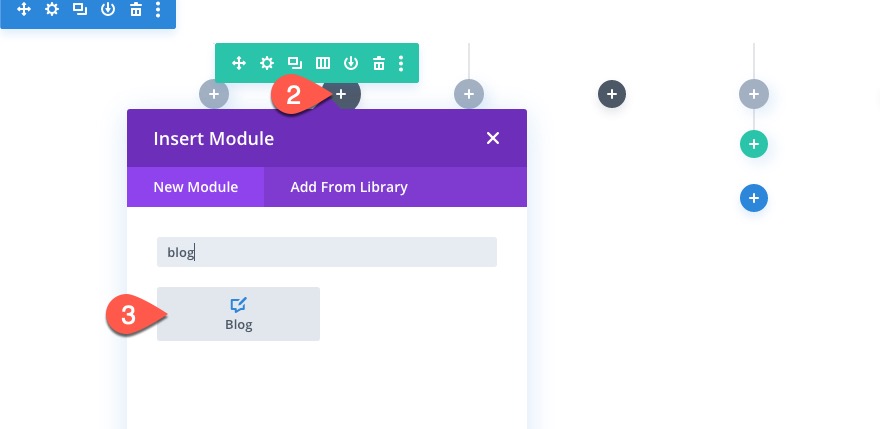Duplicate the section from blue toolbar
880x429 pixels.
pos(80,10)
